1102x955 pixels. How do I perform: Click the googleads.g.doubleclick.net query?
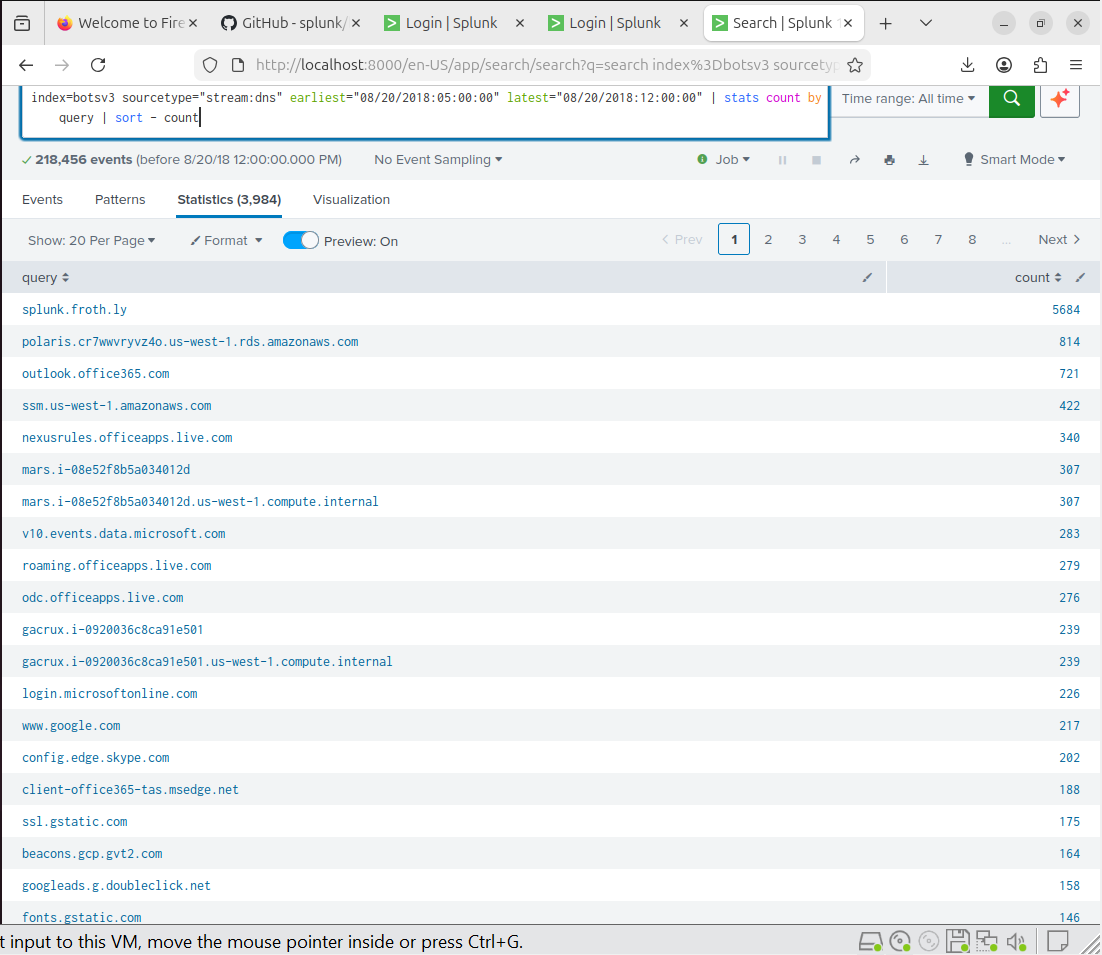click(x=116, y=885)
